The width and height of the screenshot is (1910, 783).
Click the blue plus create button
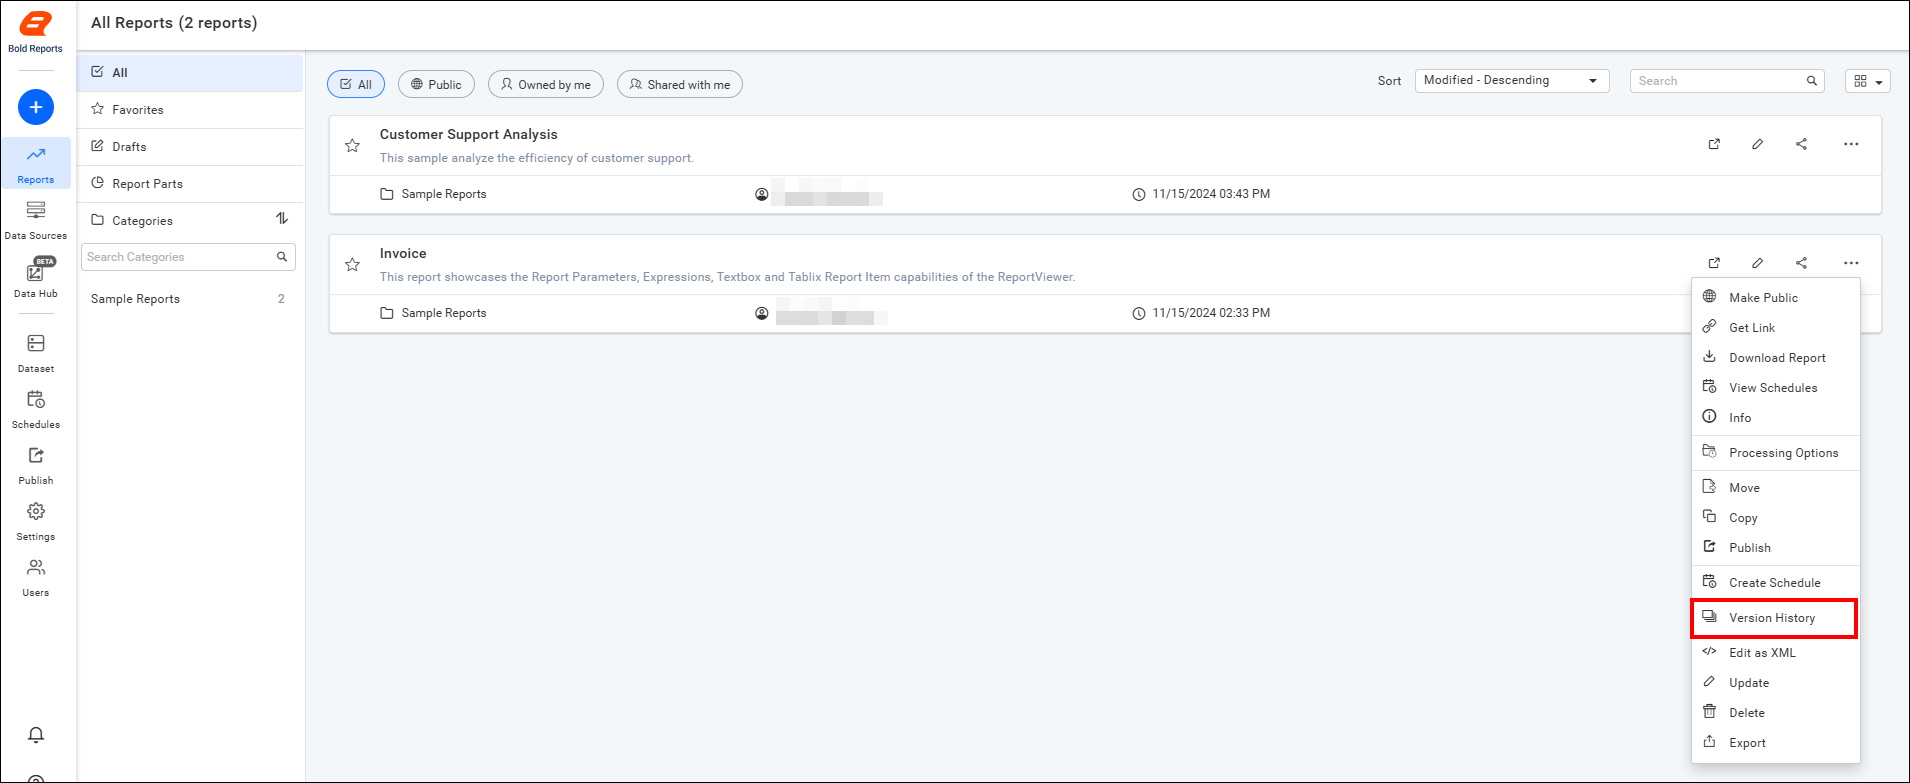point(36,107)
